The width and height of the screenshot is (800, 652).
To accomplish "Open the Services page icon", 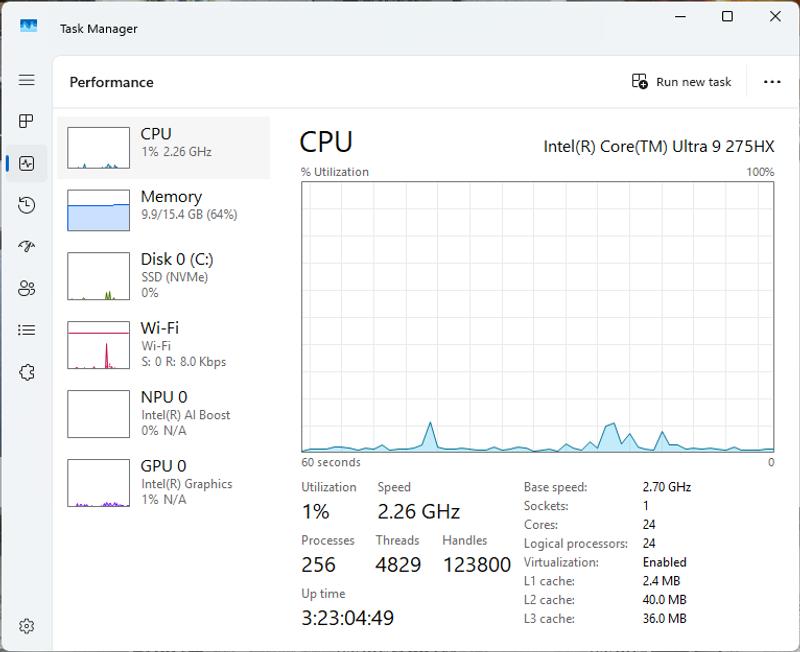I will (x=27, y=372).
